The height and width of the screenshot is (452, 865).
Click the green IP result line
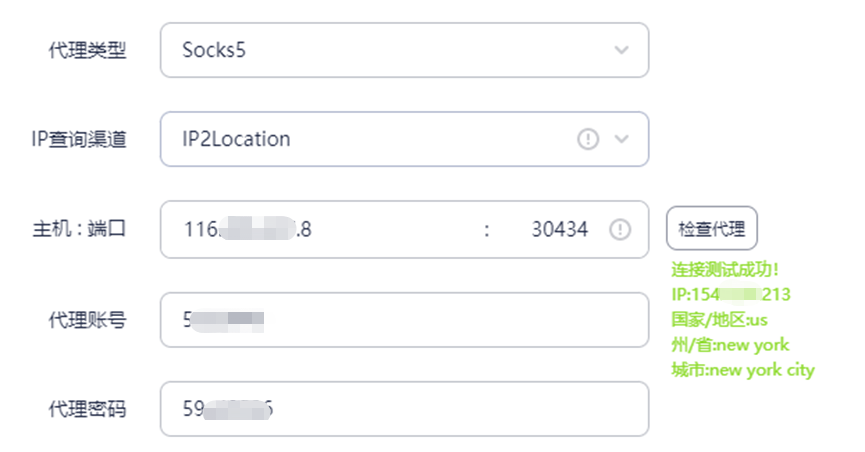731,294
